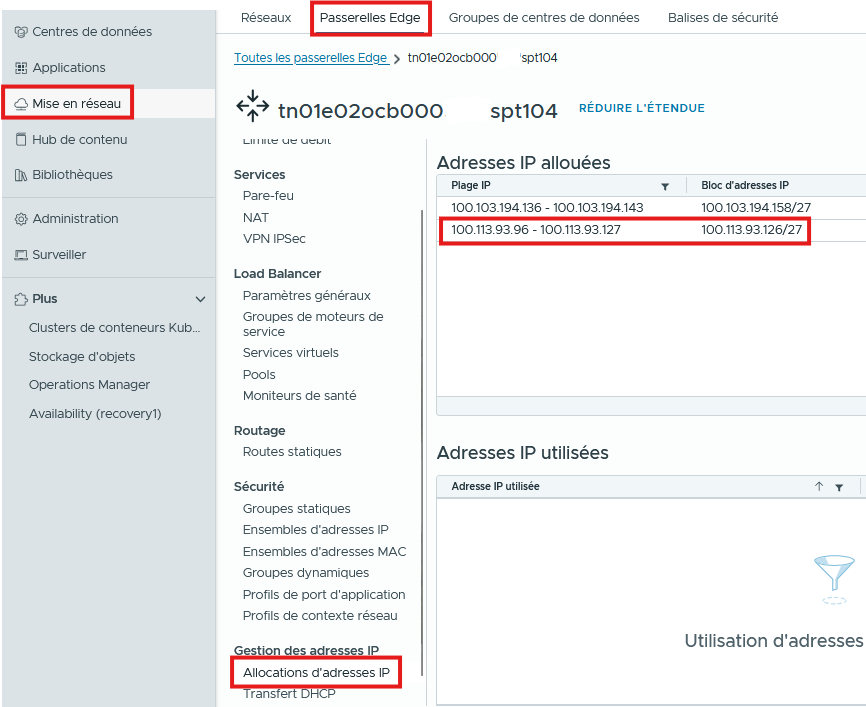Click the Applications grid icon in sidebar
Image resolution: width=866 pixels, height=707 pixels.
(x=21, y=68)
